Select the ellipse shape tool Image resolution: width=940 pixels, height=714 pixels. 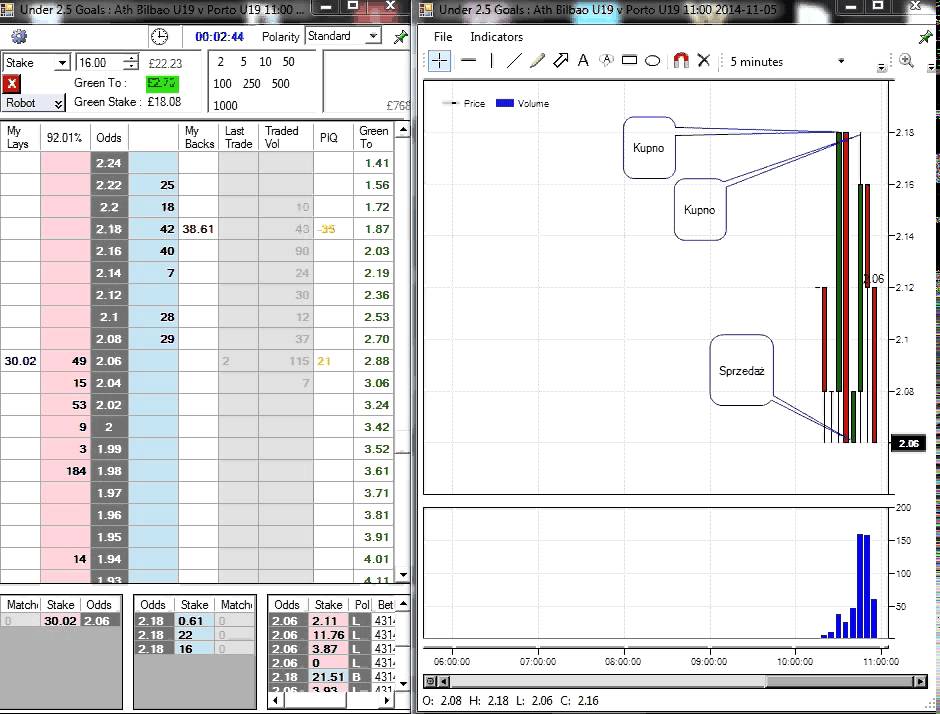click(652, 61)
